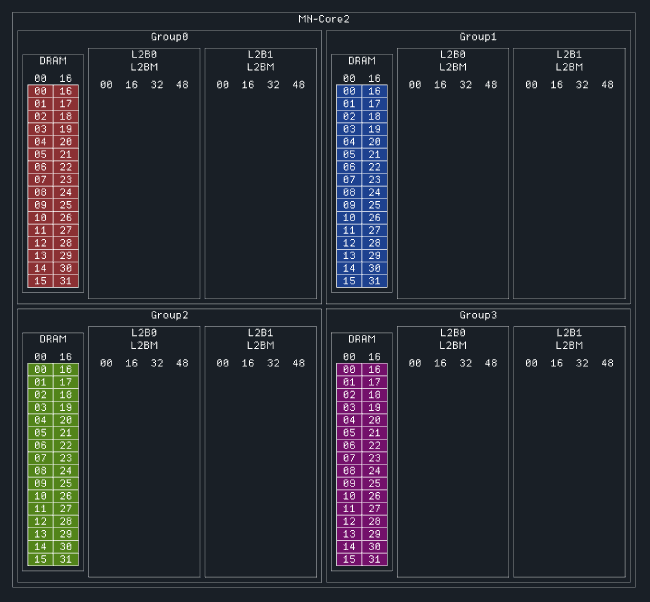Click column header 32 in Group0 L2B0
Viewport: 650px width, 602px height.
[x=157, y=85]
